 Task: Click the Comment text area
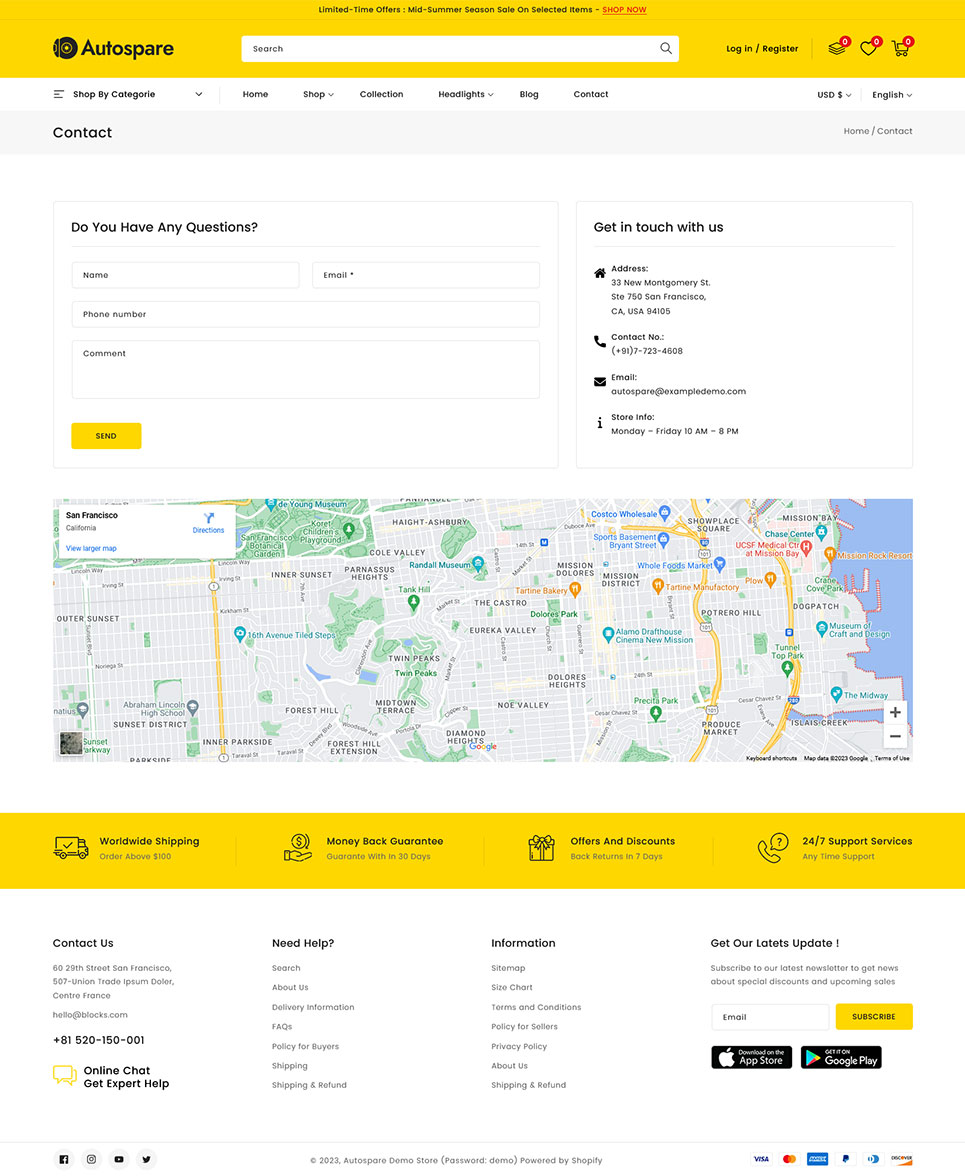click(305, 369)
